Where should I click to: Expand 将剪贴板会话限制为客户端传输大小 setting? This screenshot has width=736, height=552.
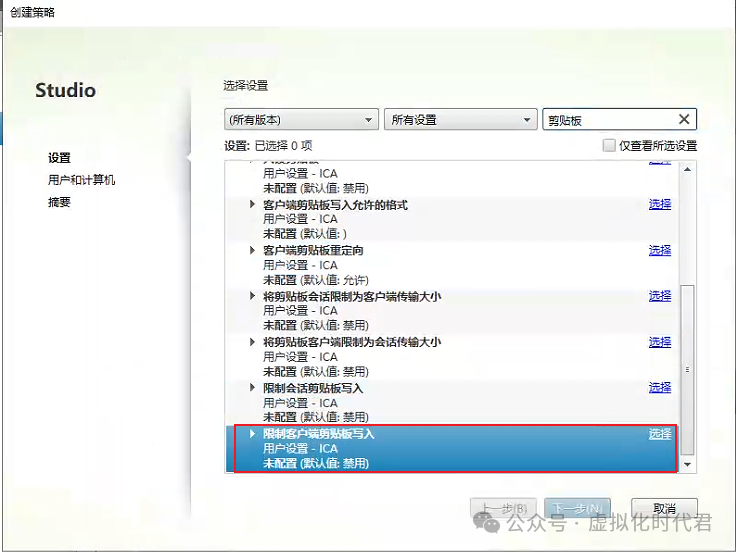pos(252,296)
